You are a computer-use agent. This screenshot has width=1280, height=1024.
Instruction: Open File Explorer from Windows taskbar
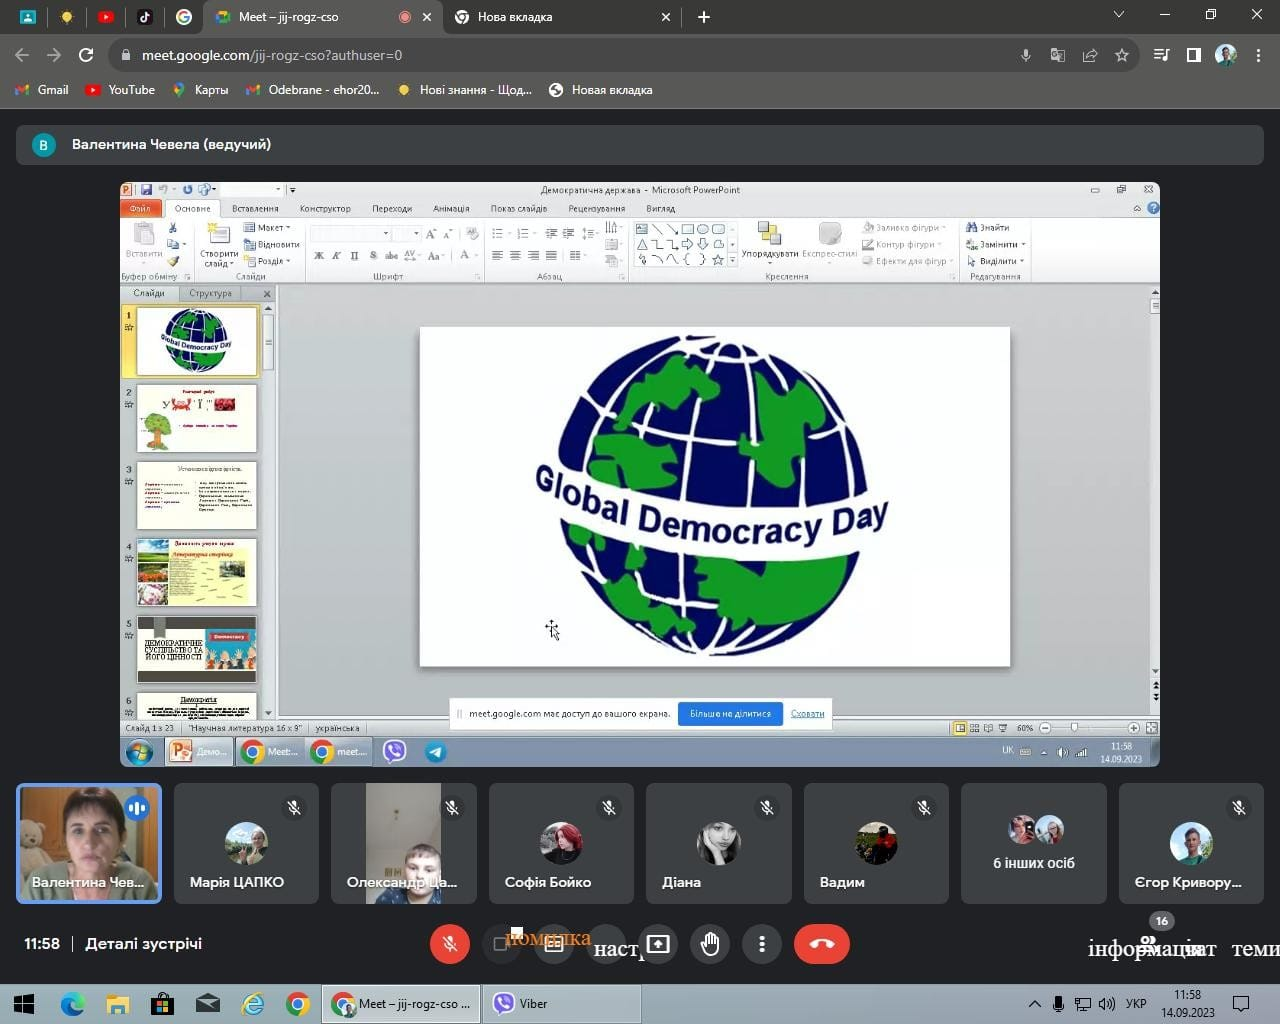pyautogui.click(x=117, y=1003)
